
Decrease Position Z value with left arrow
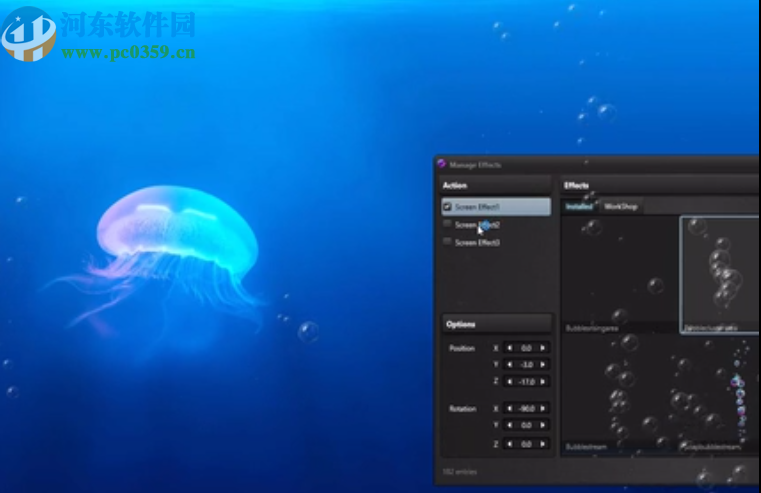[510, 382]
